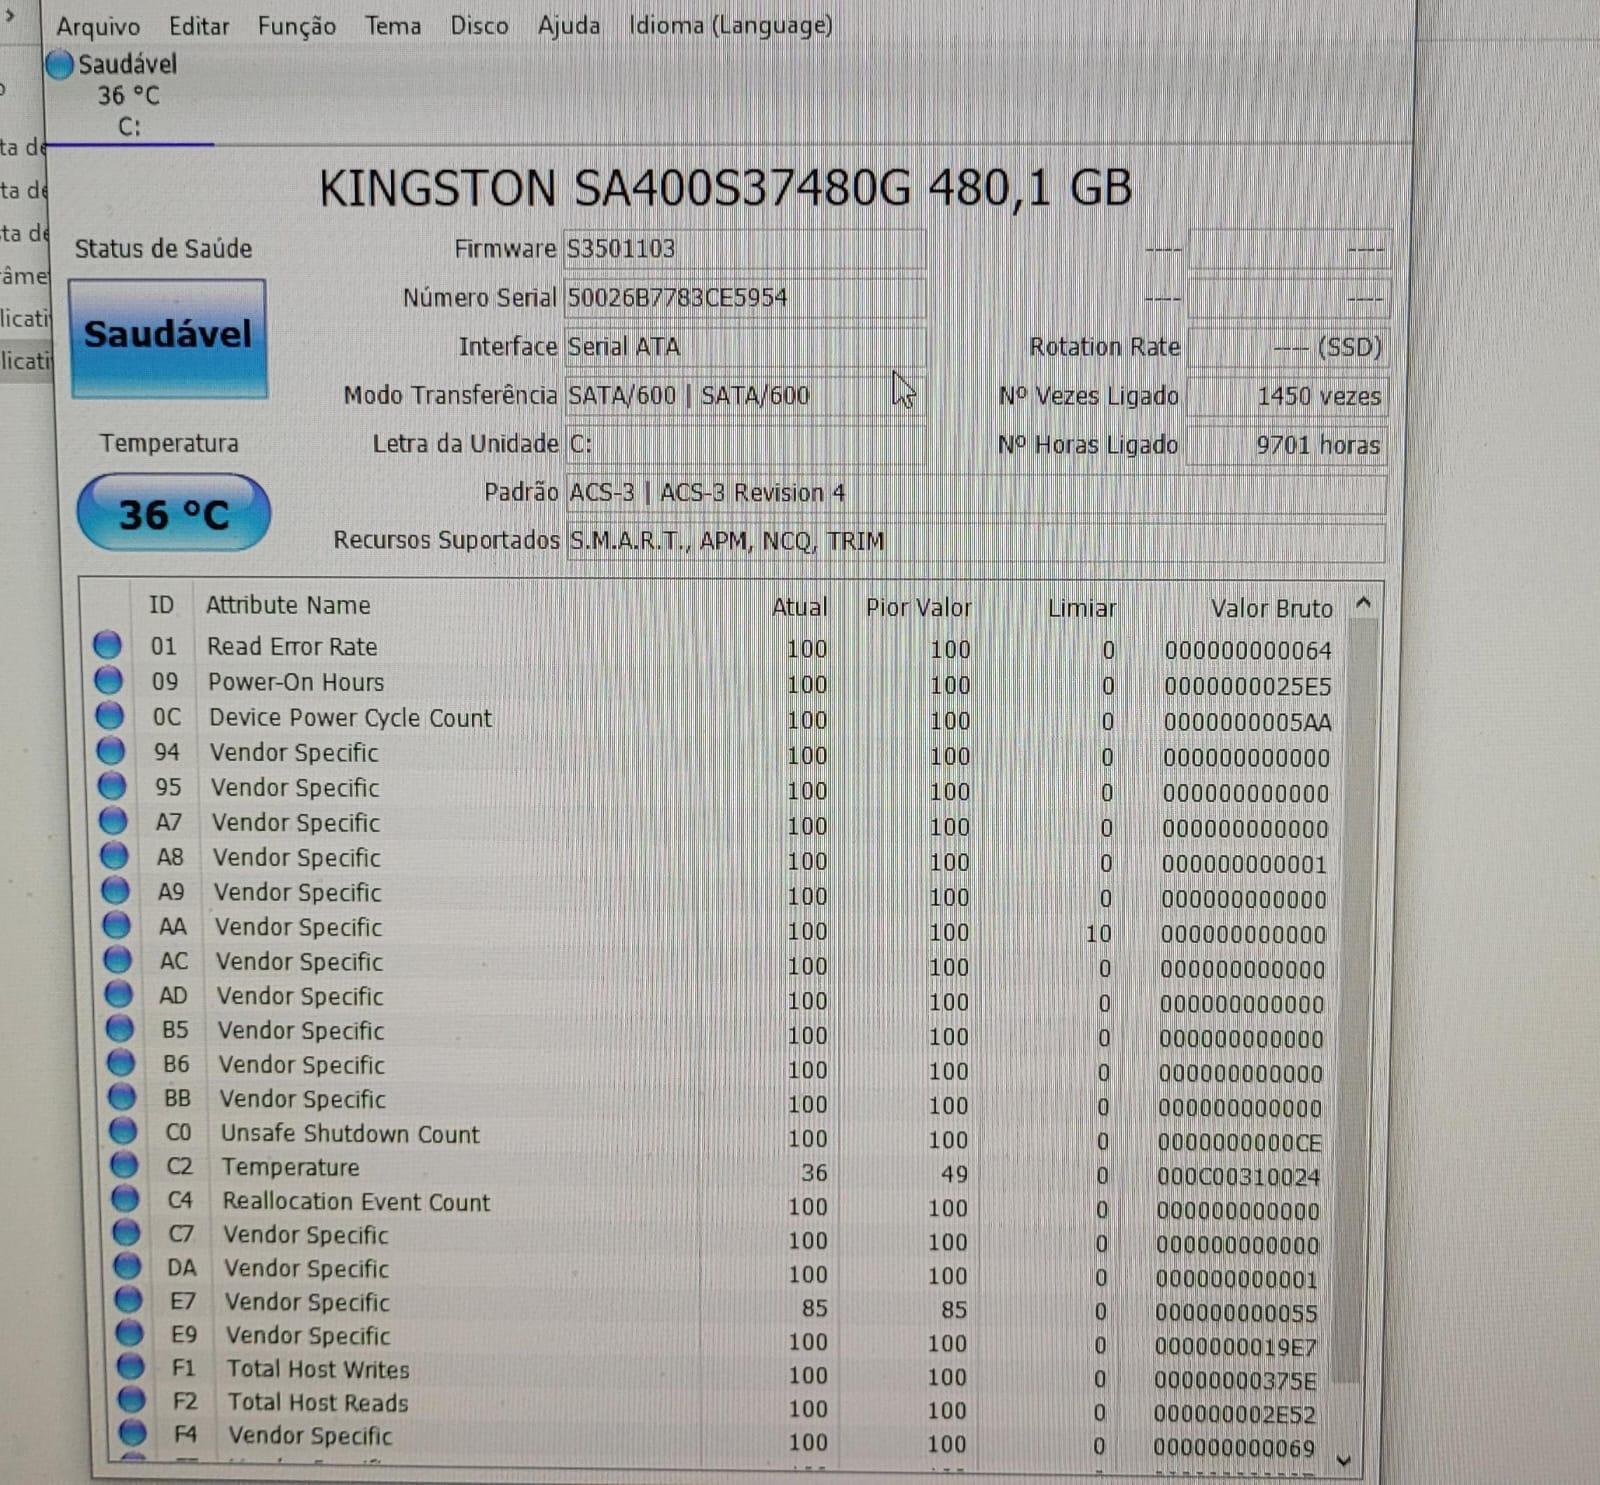
Task: Click the transfer mode field SATA/600
Action: pyautogui.click(x=744, y=396)
